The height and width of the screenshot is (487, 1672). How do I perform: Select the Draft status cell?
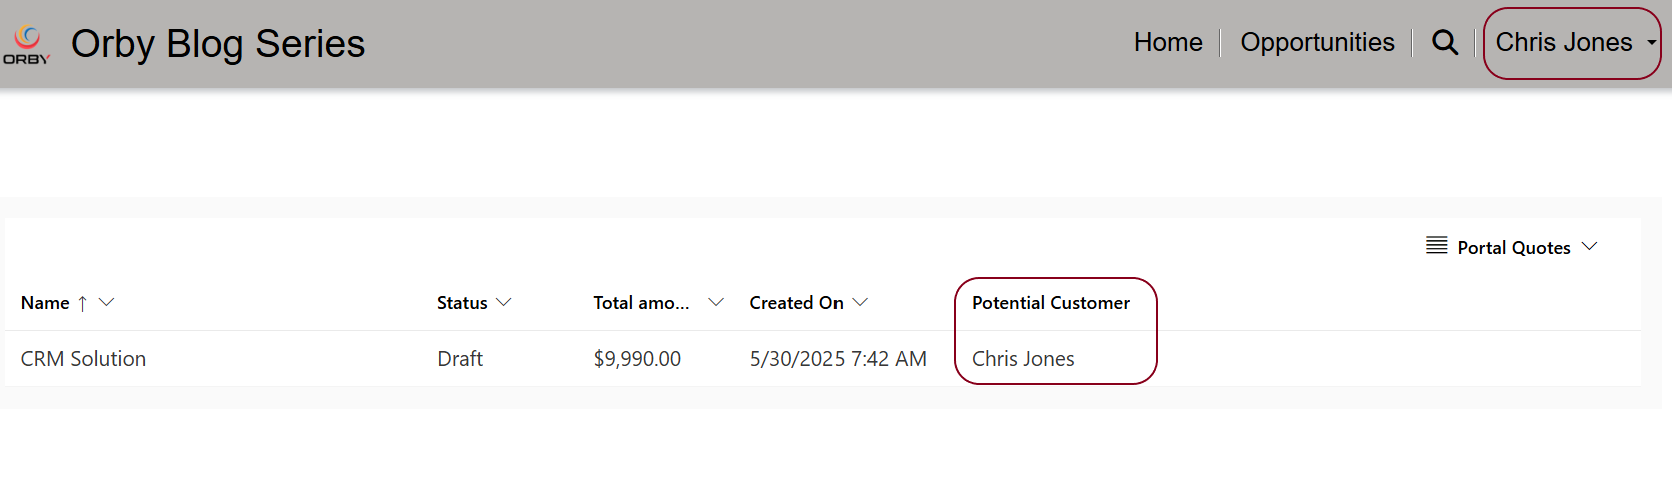(460, 359)
